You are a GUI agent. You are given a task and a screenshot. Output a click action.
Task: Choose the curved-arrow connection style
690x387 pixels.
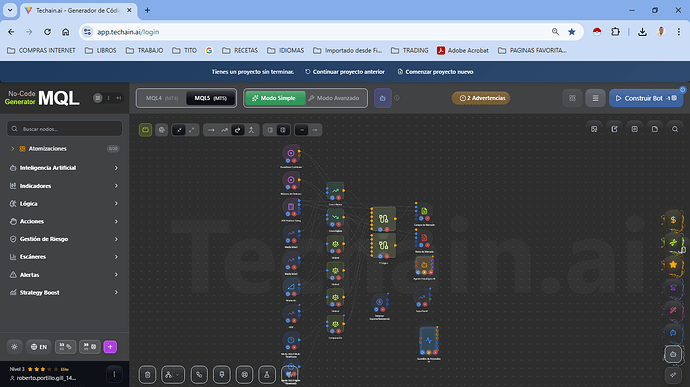click(238, 130)
